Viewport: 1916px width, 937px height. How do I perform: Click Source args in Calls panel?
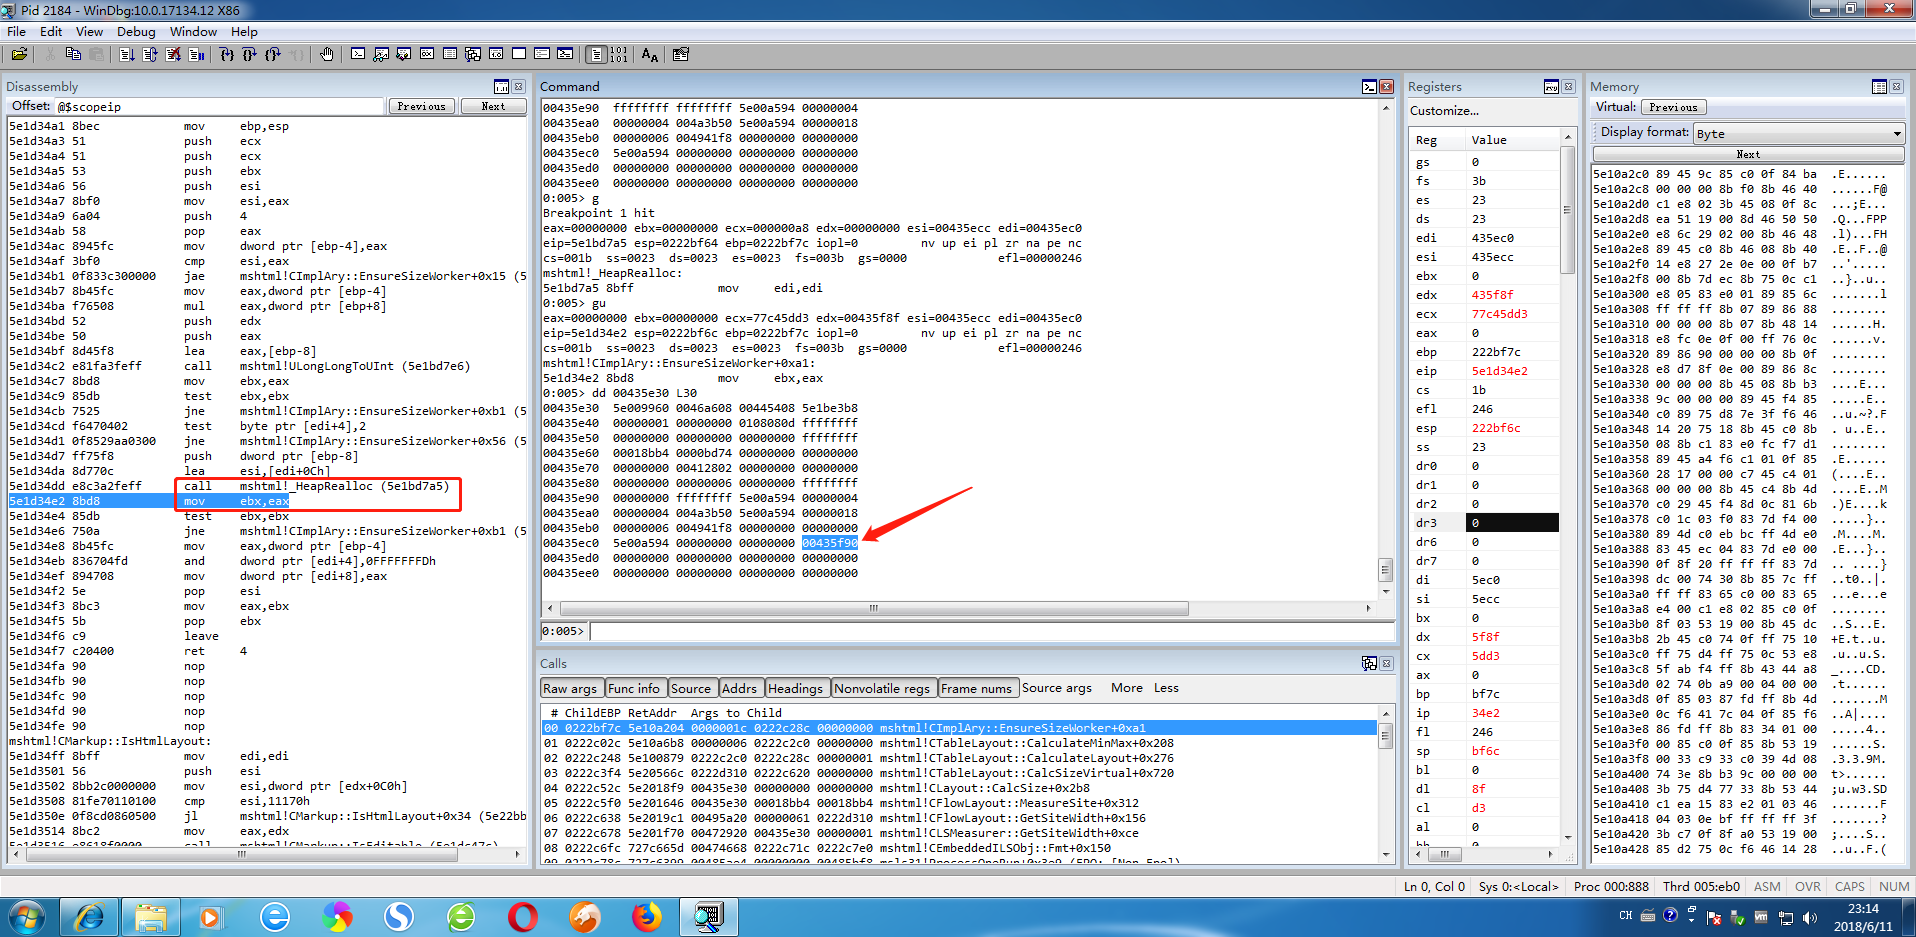coord(1057,688)
